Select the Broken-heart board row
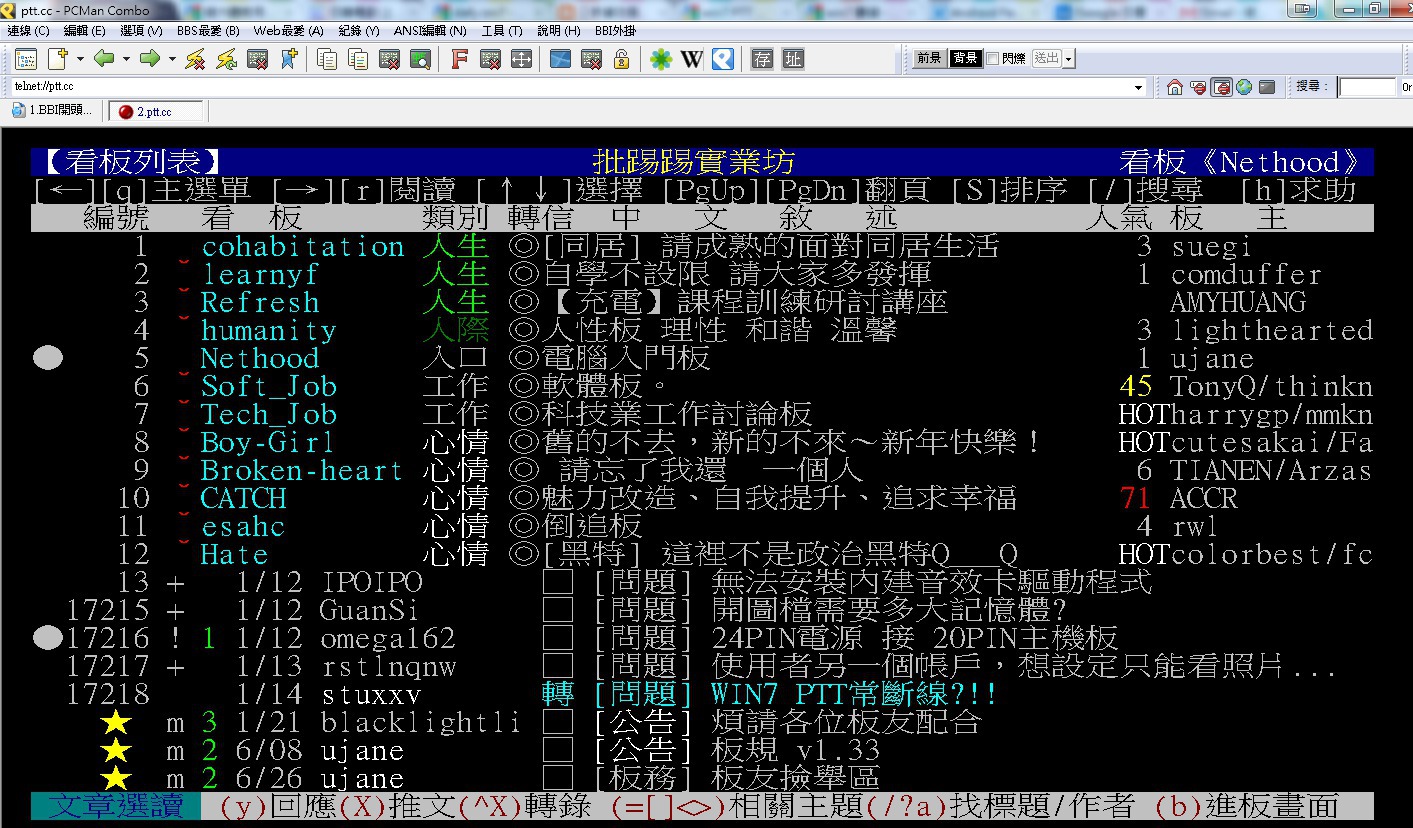The width and height of the screenshot is (1413, 828). 702,470
